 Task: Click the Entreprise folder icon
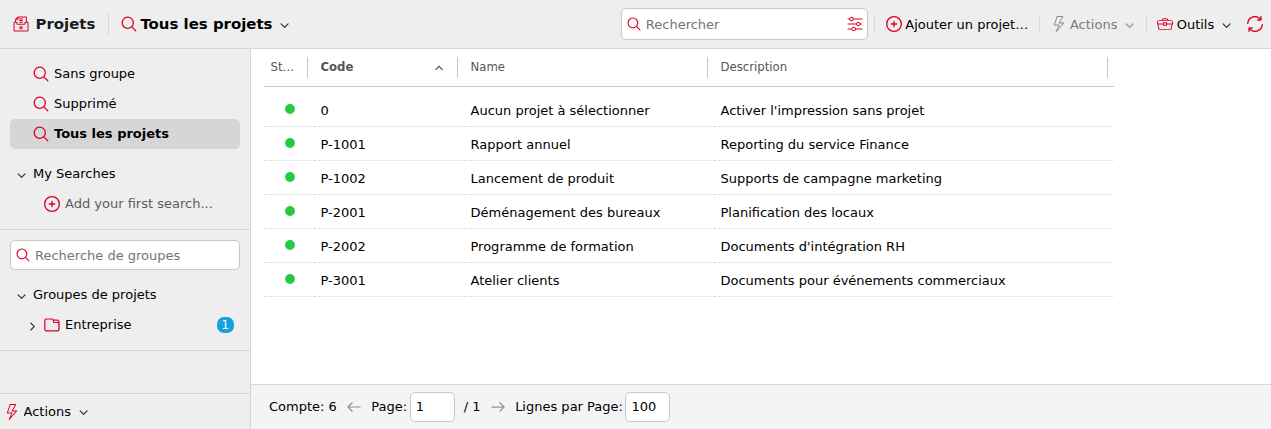pos(52,325)
